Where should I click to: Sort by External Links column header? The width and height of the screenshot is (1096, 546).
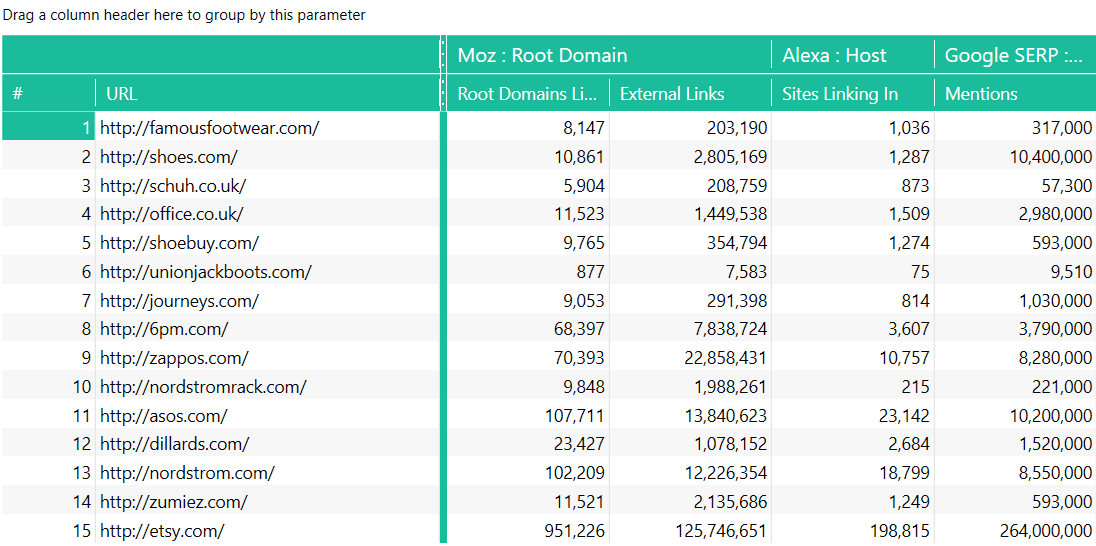click(690, 94)
